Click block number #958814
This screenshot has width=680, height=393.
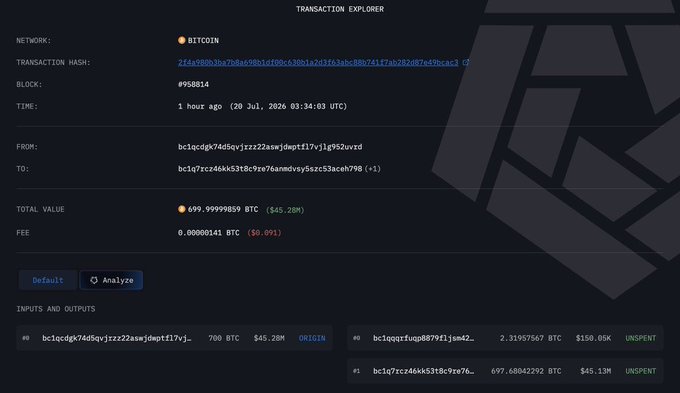tap(193, 85)
